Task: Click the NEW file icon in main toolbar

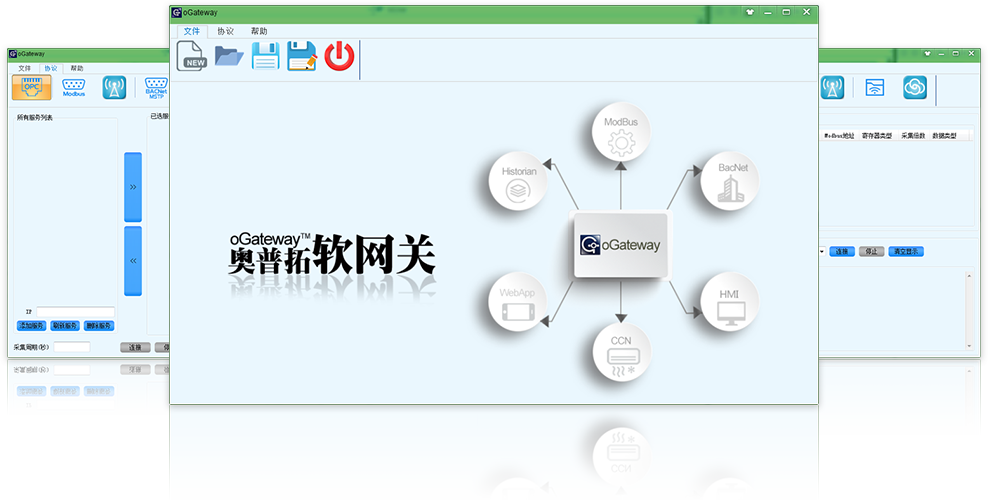Action: (x=192, y=55)
